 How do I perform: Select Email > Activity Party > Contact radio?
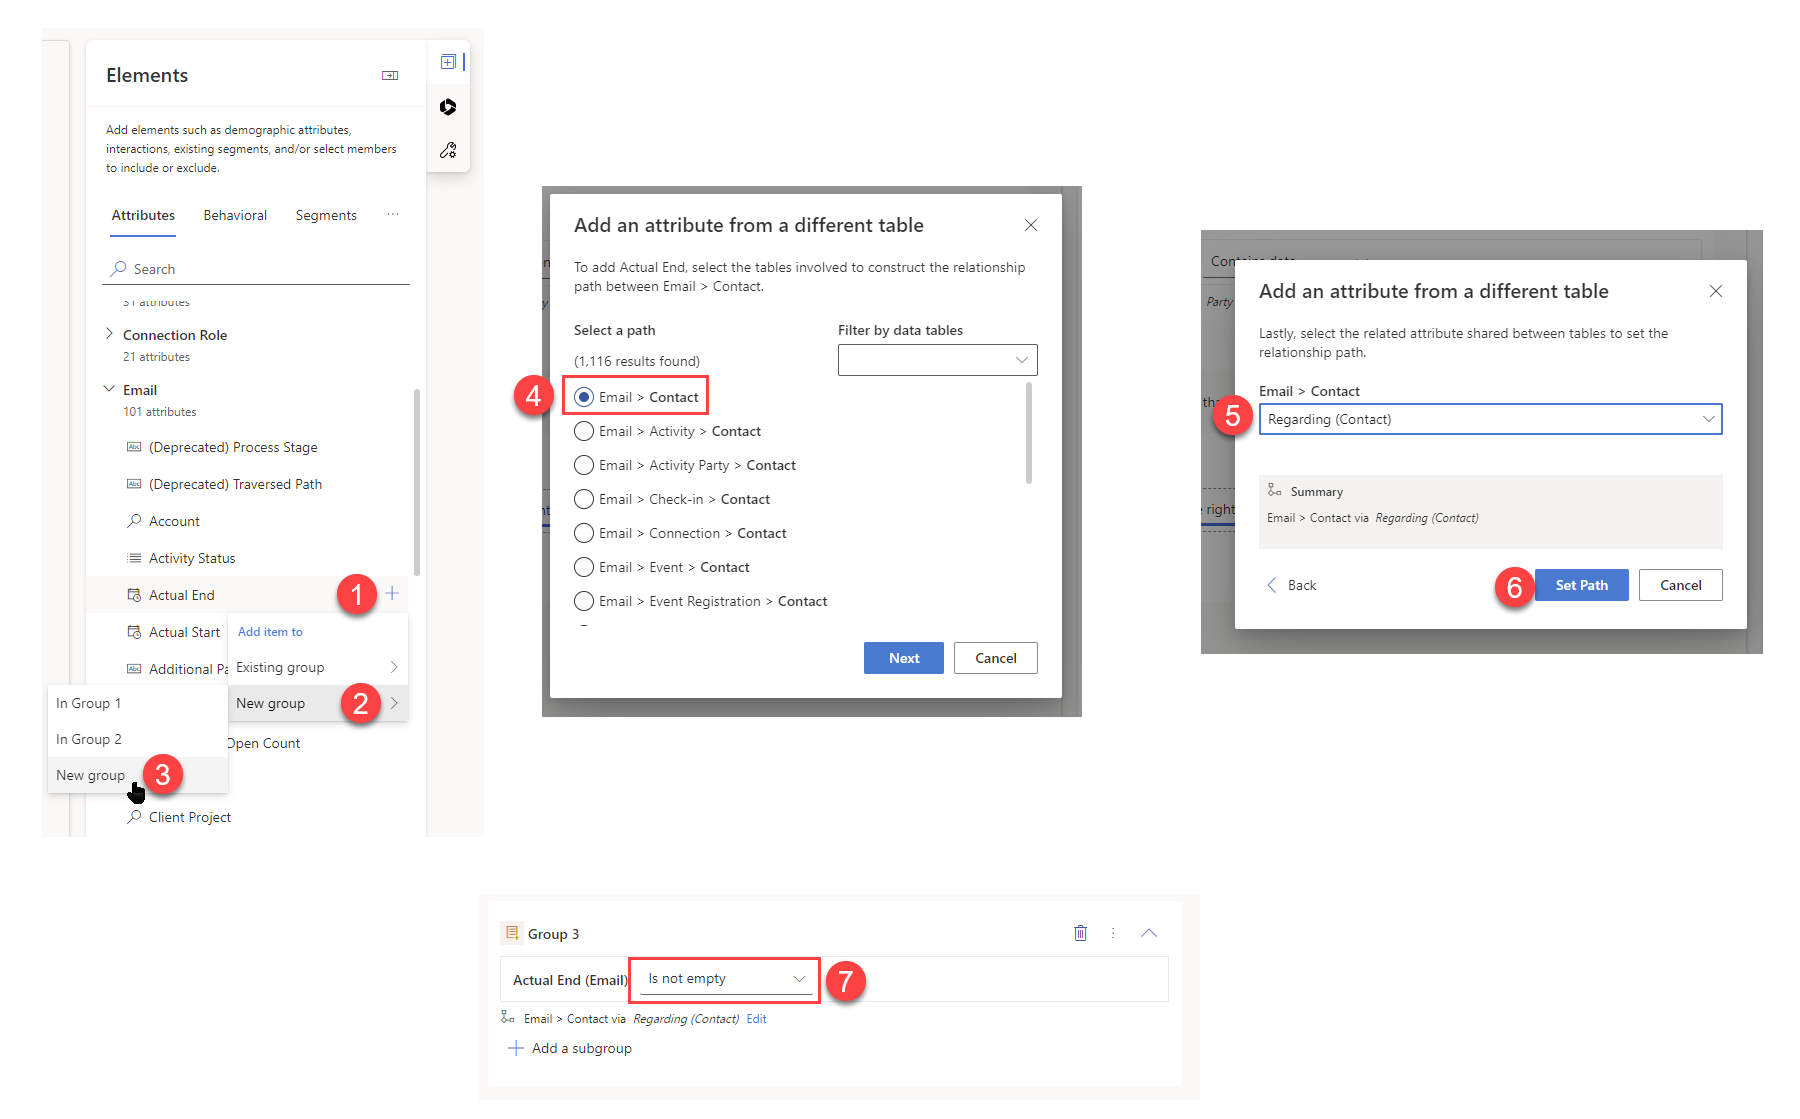pyautogui.click(x=584, y=465)
